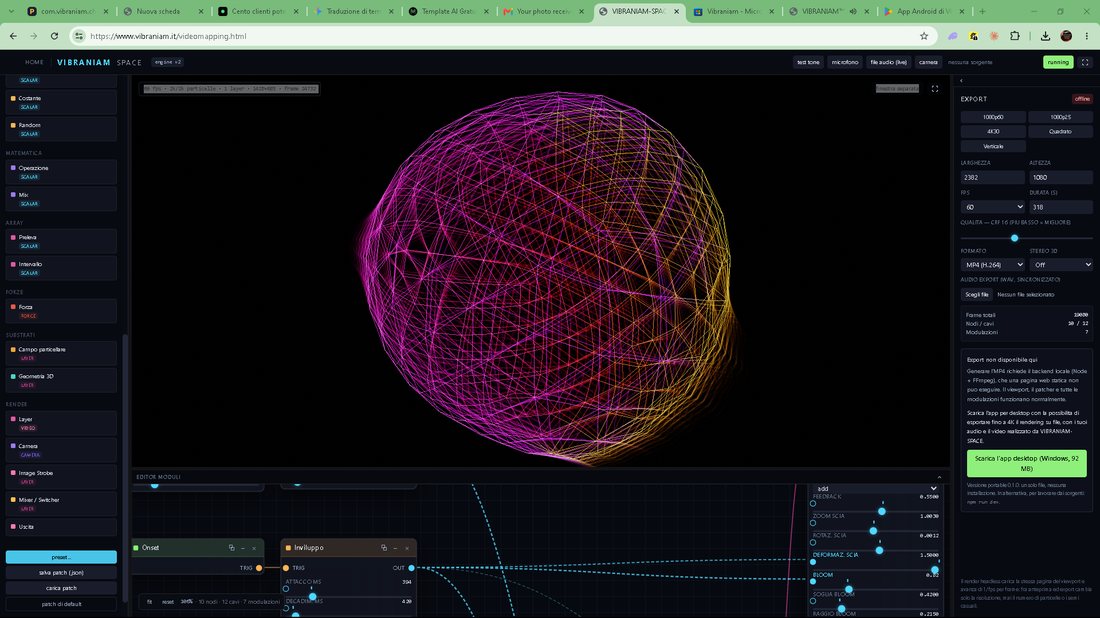The height and width of the screenshot is (618, 1100).
Task: Minimize the Inviluppo module node
Action: [x=395, y=548]
